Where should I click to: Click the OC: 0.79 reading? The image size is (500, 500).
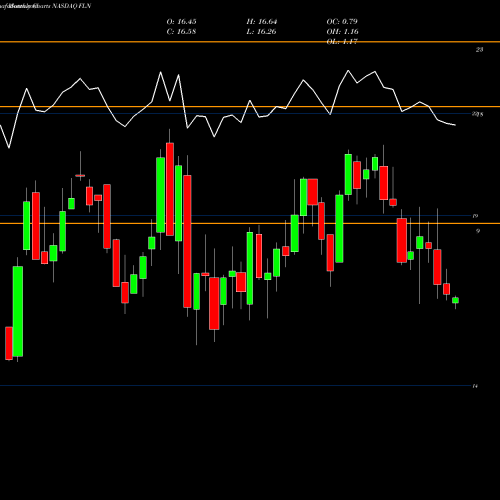click(x=342, y=22)
